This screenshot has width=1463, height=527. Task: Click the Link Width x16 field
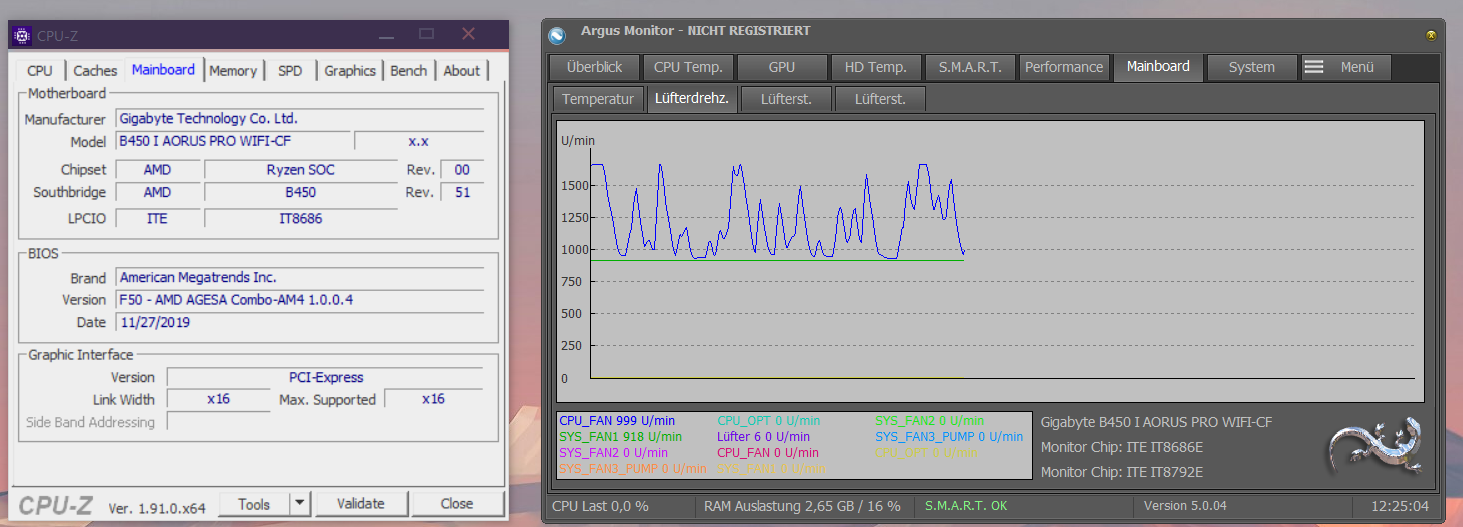(x=218, y=399)
